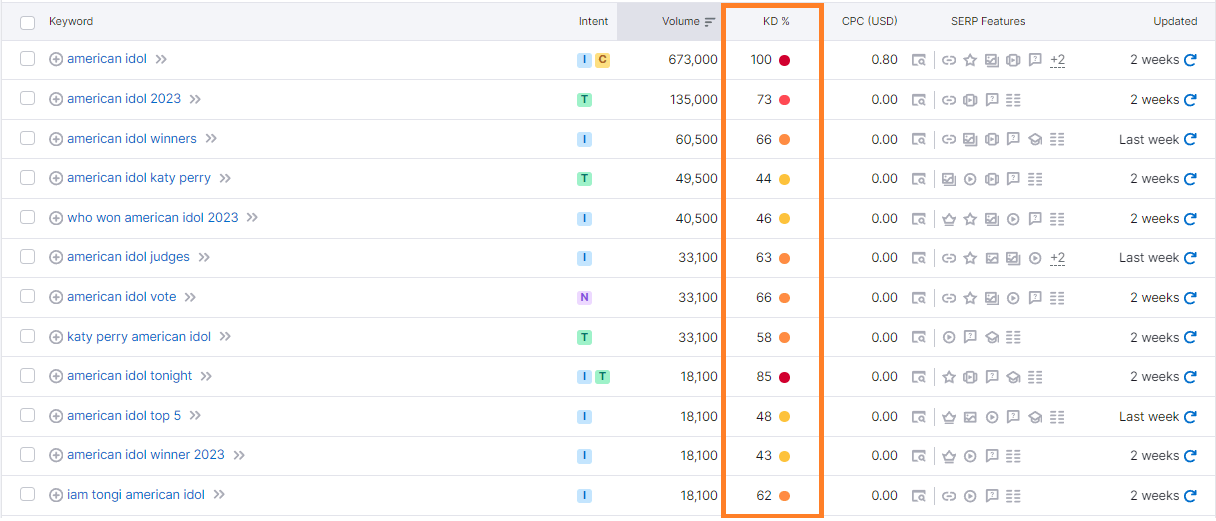View SERP icon for american idol katy perry
The height and width of the screenshot is (521, 1216).
[918, 179]
